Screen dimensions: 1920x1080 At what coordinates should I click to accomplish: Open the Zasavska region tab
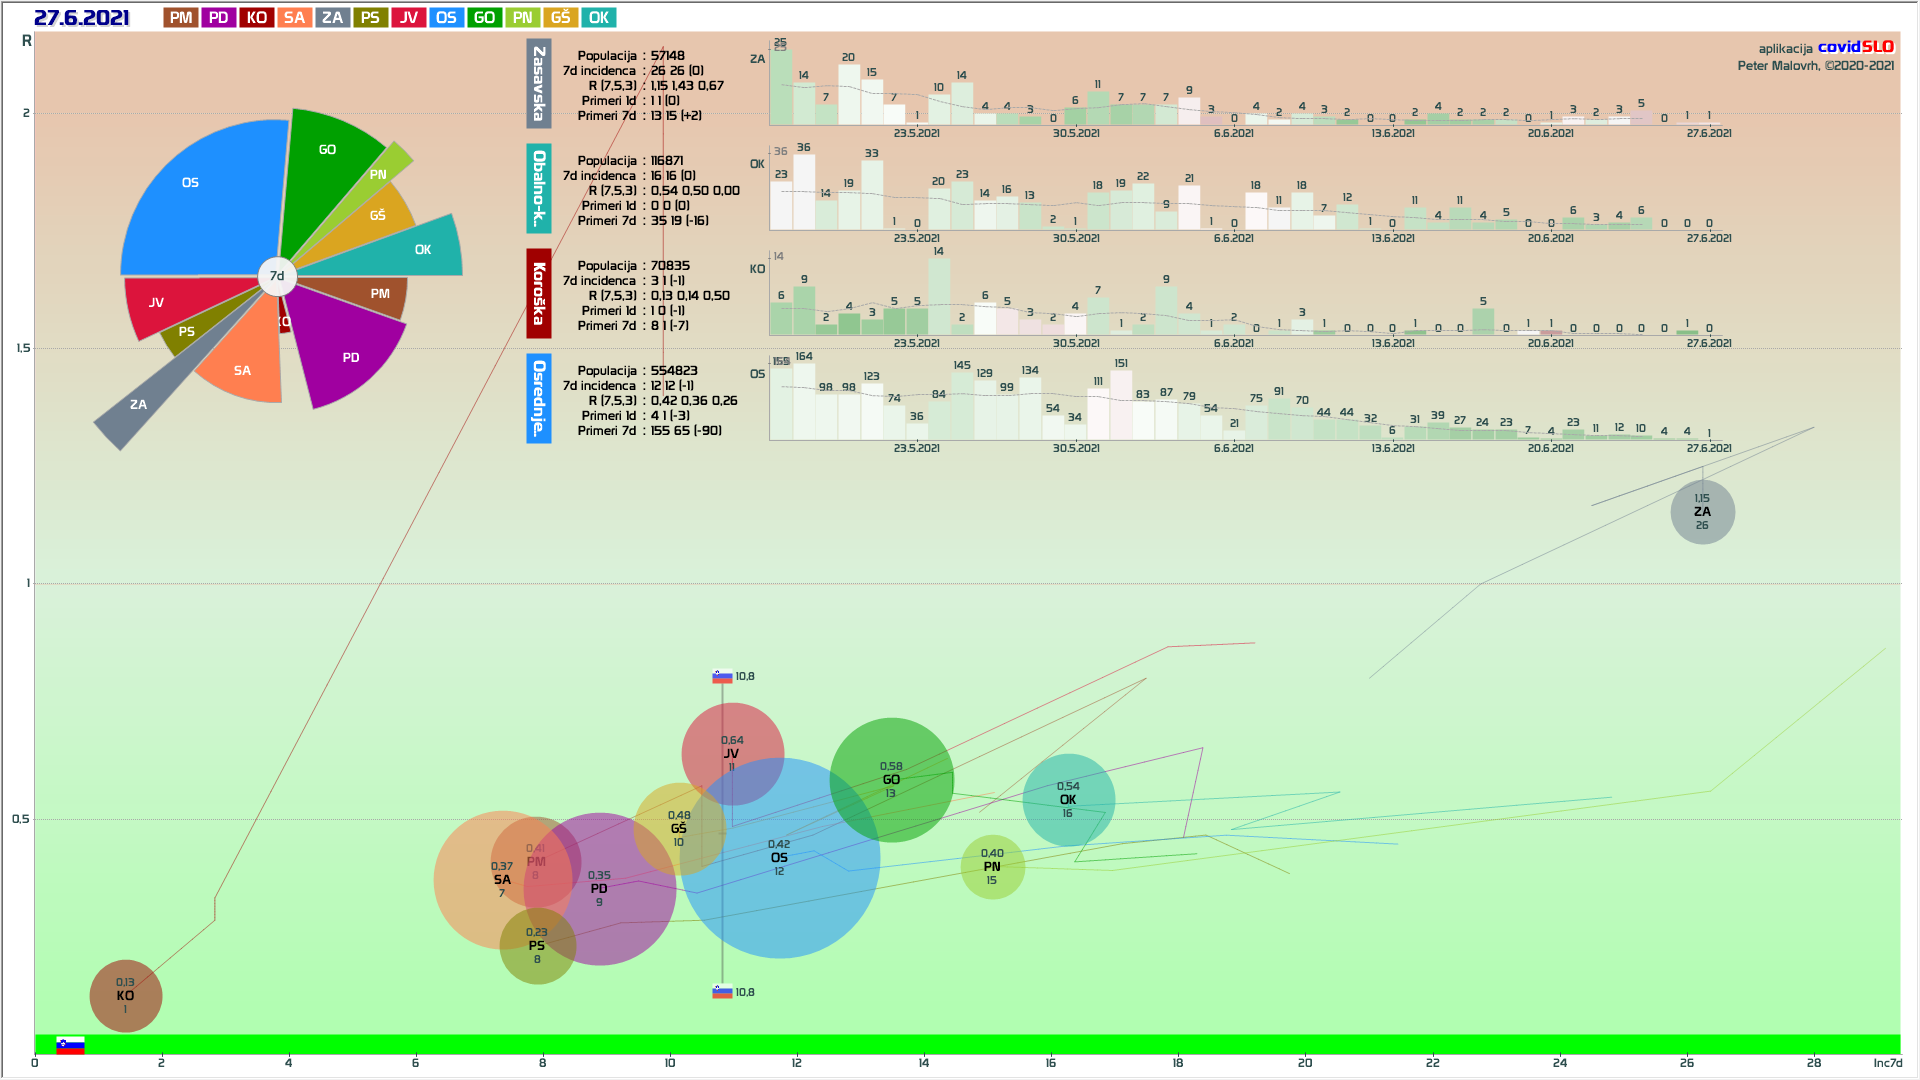(x=539, y=84)
